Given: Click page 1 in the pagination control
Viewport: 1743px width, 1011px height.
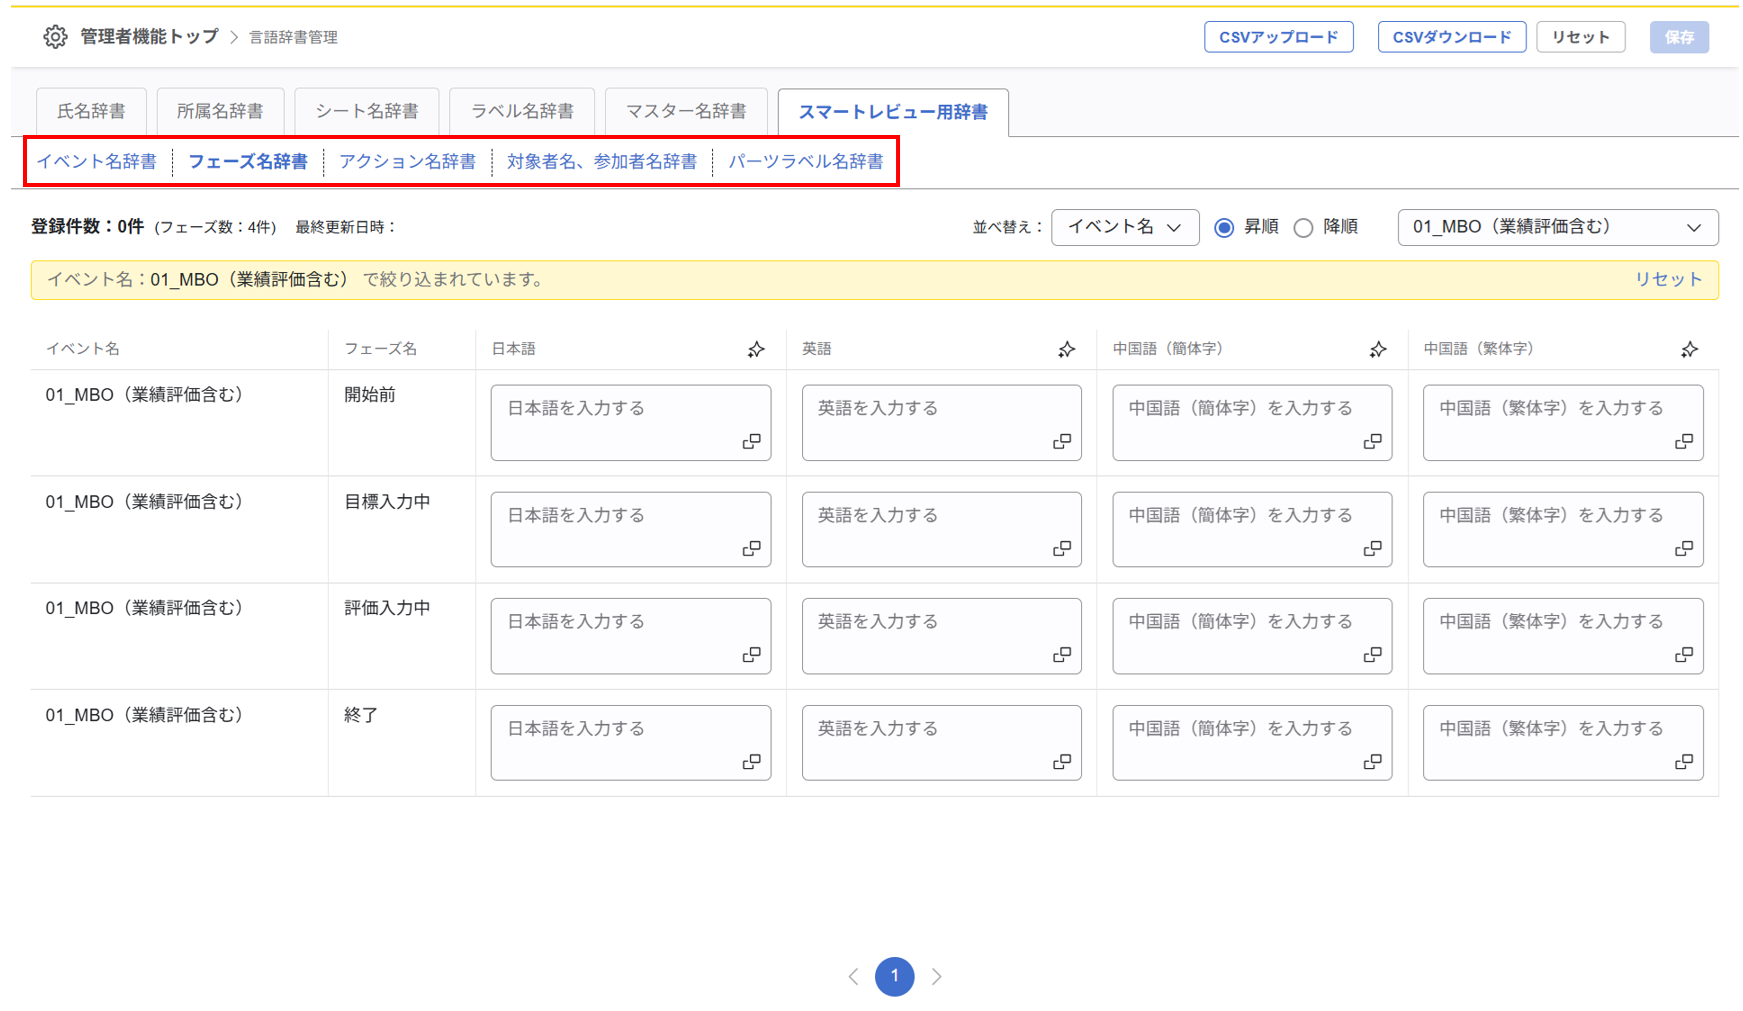Looking at the screenshot, I should click(895, 976).
